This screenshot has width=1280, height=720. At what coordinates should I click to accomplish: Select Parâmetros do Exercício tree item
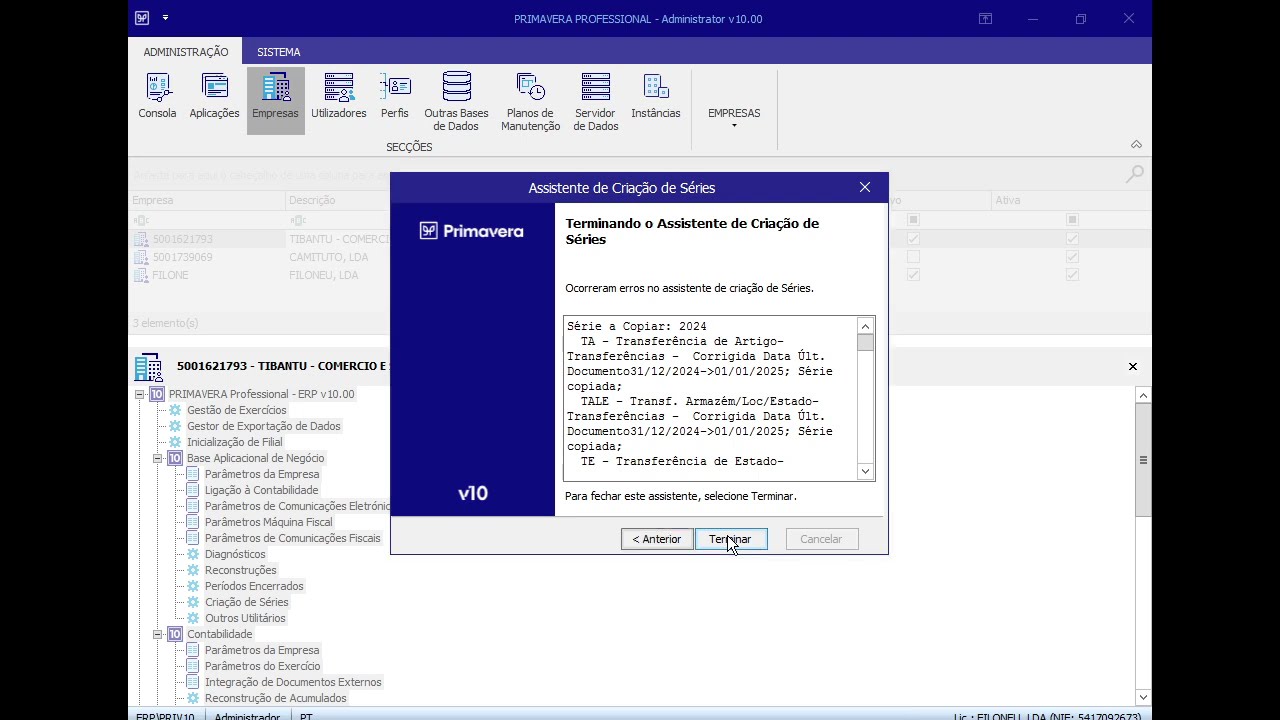point(262,666)
